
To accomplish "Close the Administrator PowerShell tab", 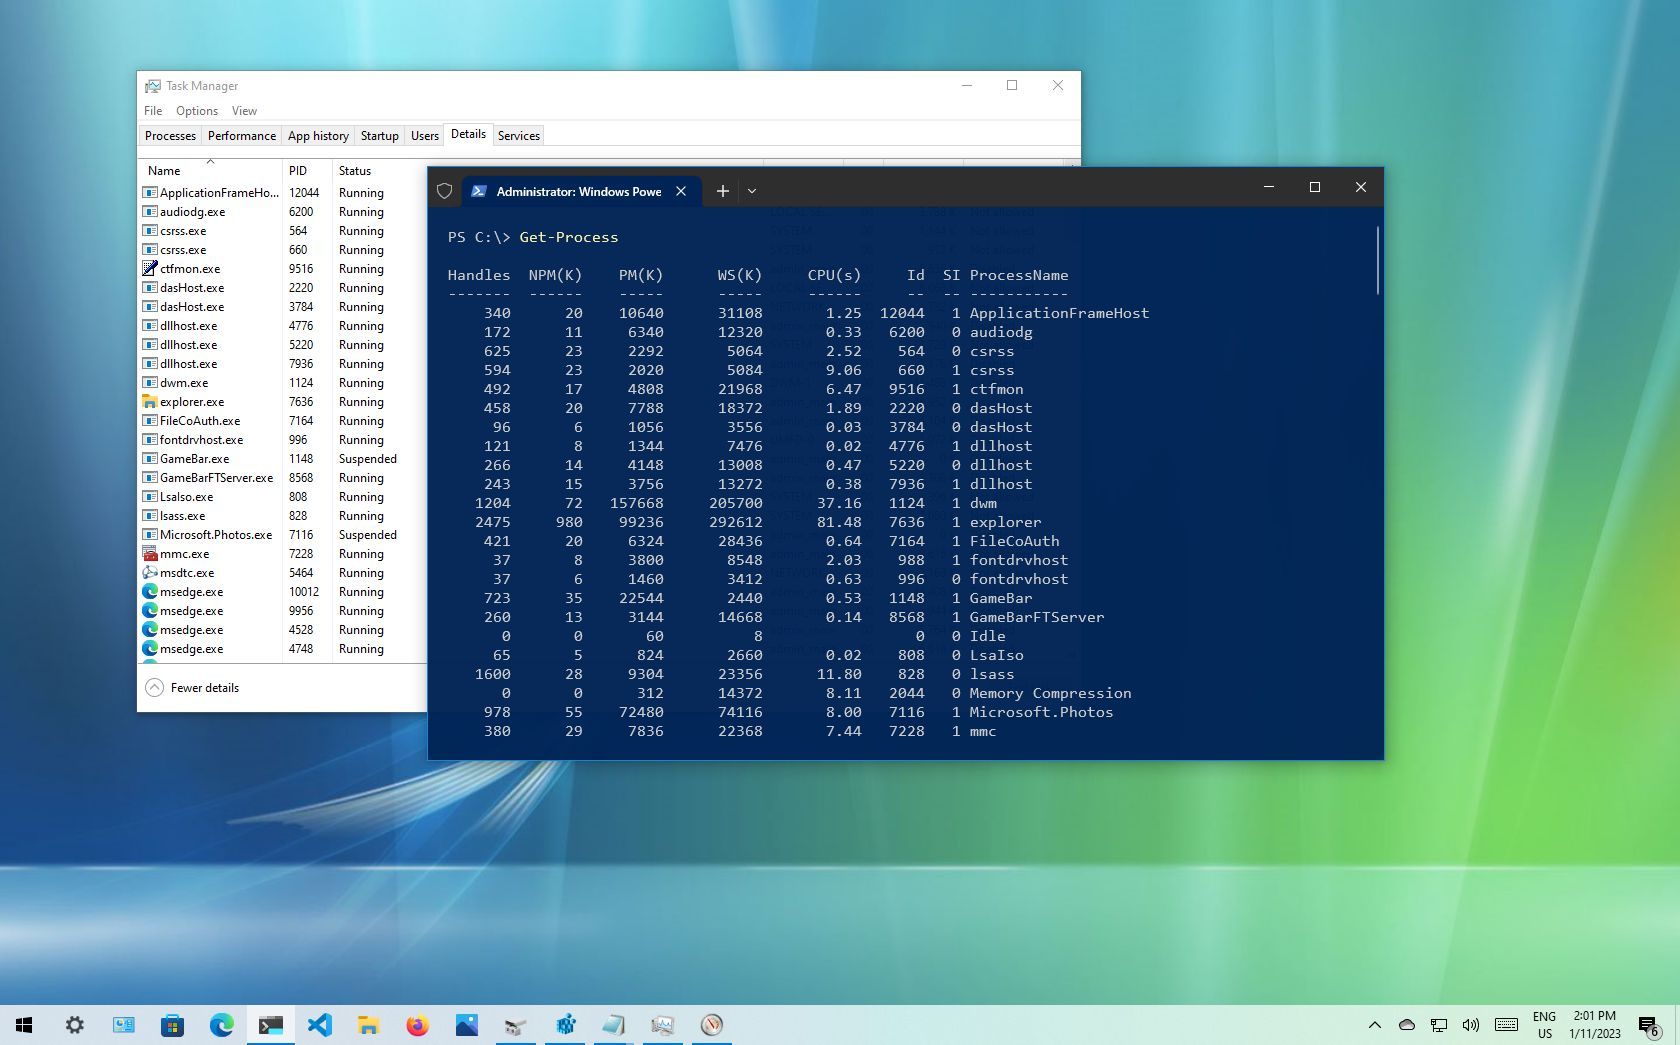I will [x=681, y=191].
